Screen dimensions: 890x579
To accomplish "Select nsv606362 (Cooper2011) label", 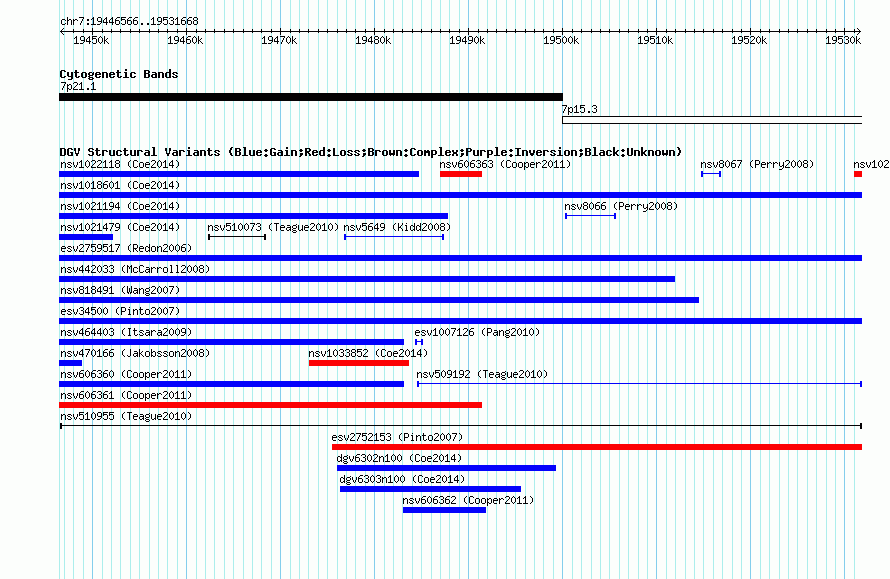I will point(468,501).
